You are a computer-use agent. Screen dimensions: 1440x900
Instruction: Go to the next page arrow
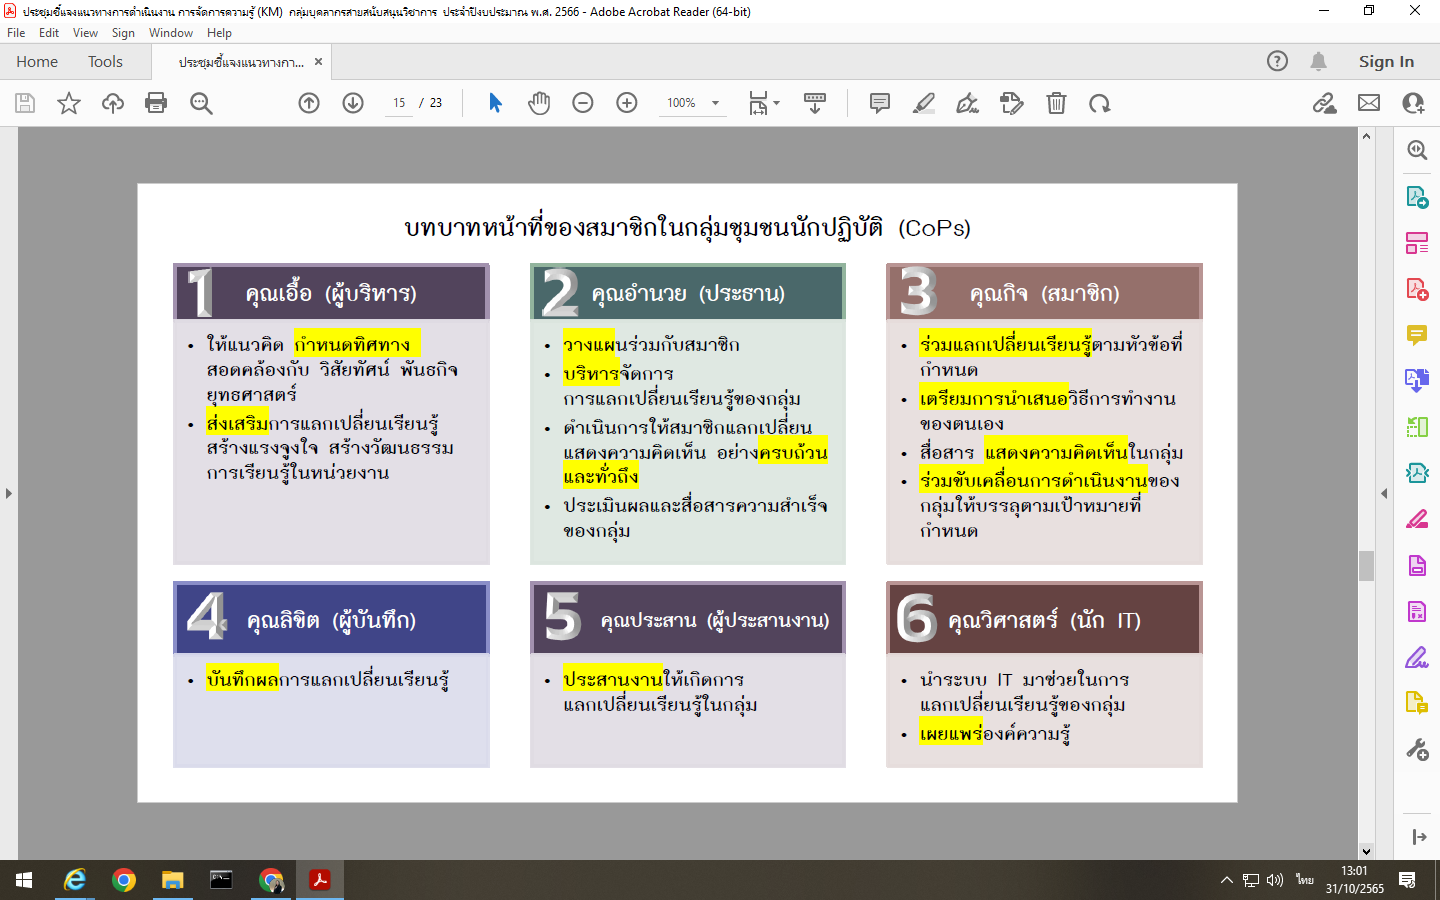353,103
